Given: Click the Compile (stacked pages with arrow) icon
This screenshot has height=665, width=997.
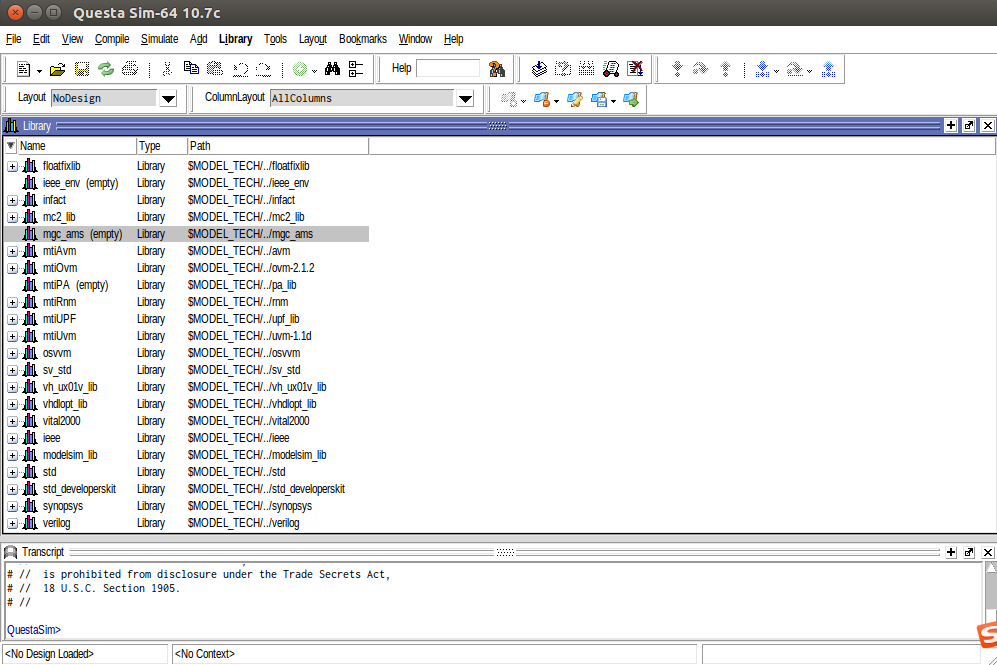Looking at the screenshot, I should (539, 69).
